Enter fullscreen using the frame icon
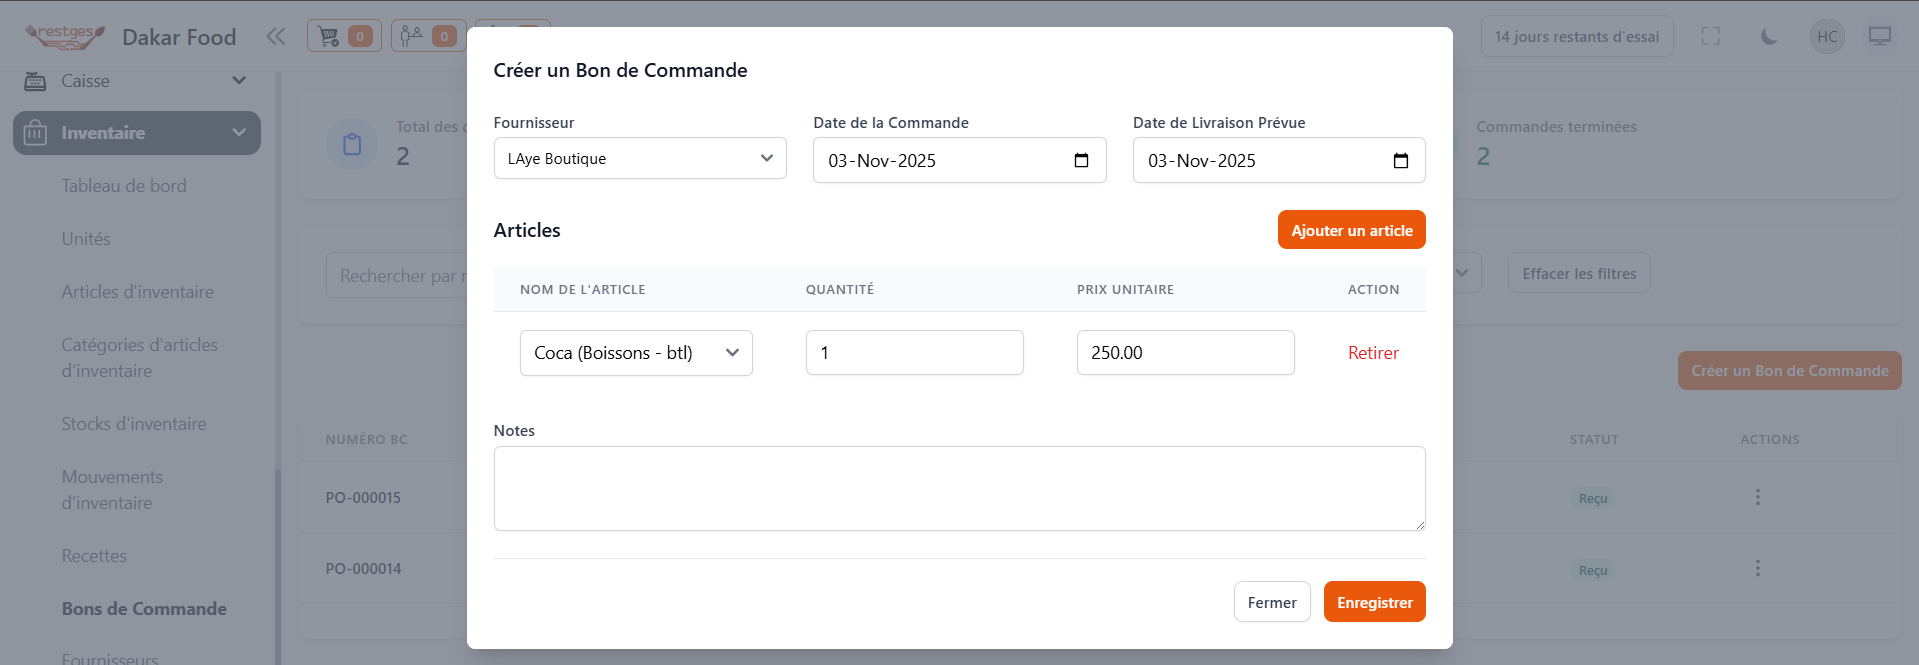This screenshot has height=665, width=1919. [x=1711, y=37]
